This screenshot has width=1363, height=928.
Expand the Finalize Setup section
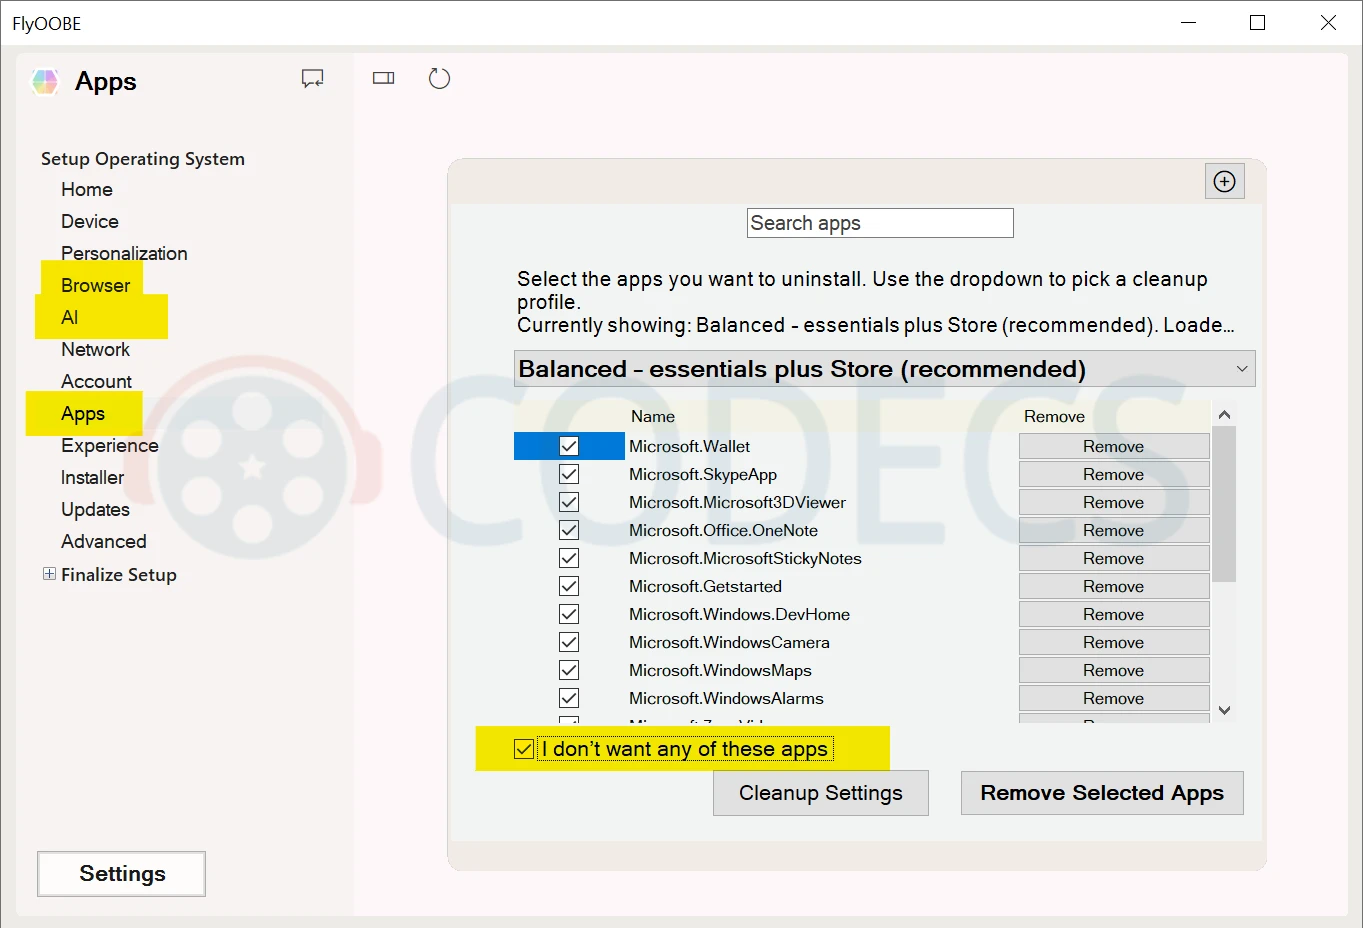(x=48, y=574)
